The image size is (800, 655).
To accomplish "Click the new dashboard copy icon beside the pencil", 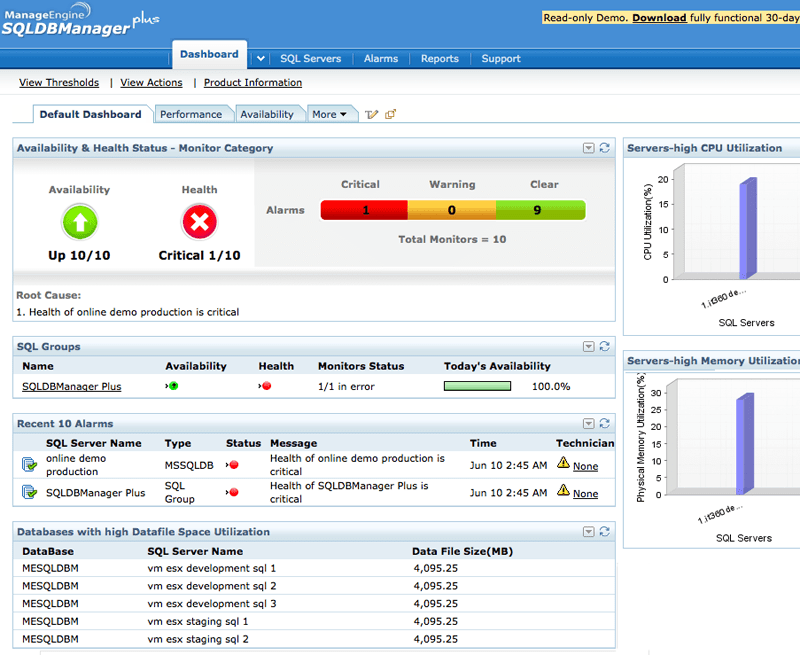I will point(390,114).
